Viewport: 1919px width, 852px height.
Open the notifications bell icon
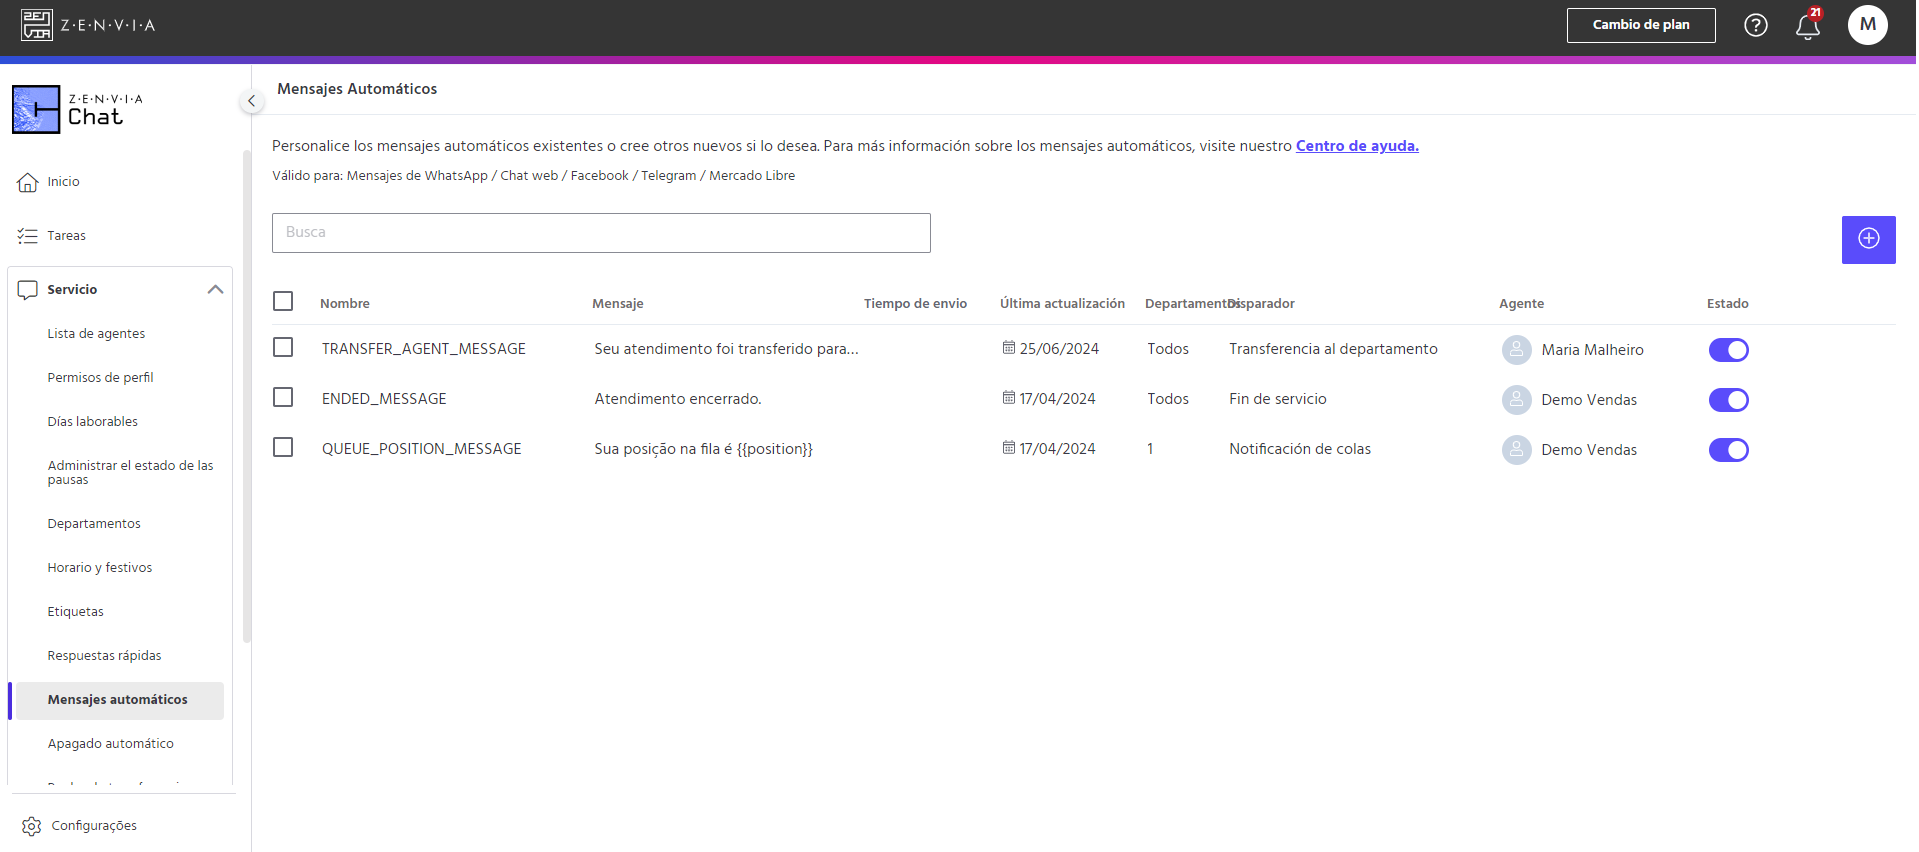pos(1807,25)
